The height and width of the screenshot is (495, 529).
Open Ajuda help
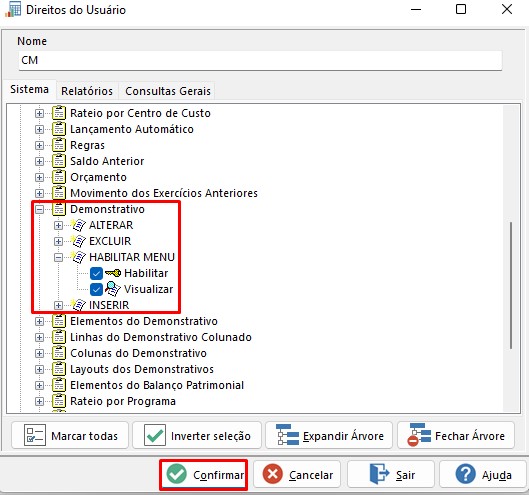(483, 475)
